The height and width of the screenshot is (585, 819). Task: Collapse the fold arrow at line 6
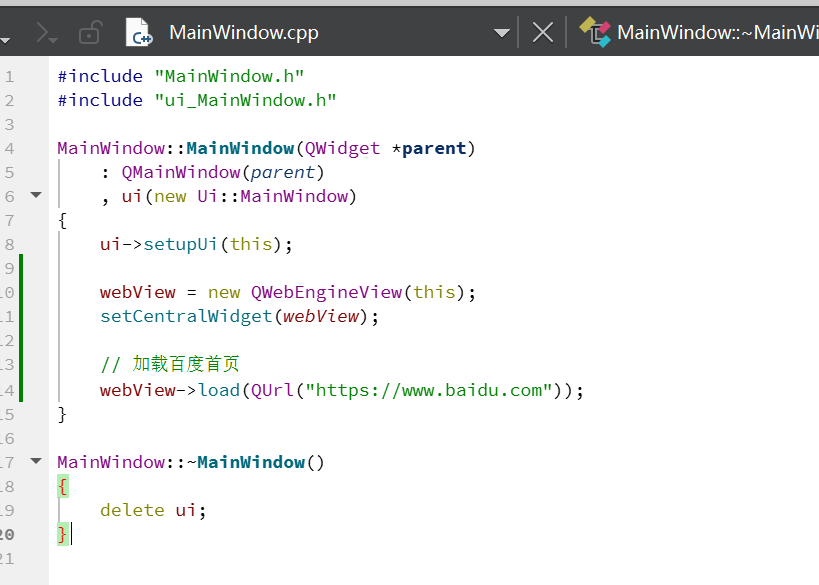pyautogui.click(x=36, y=195)
